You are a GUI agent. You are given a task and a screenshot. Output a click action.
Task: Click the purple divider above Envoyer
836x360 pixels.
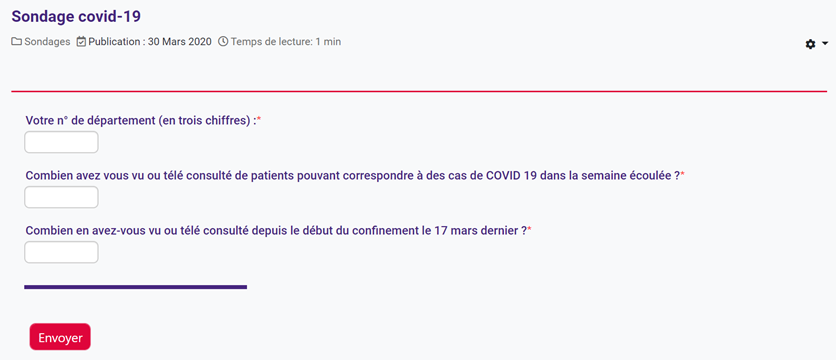[135, 287]
